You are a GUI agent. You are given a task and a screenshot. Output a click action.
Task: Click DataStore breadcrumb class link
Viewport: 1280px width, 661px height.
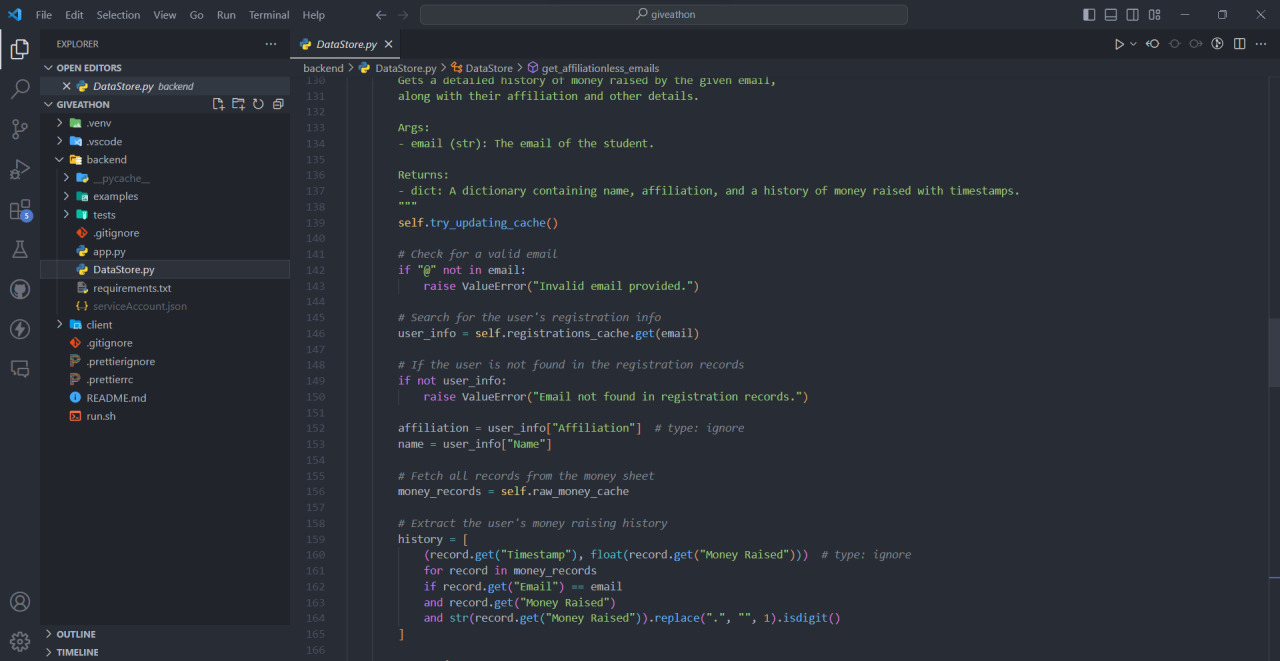point(488,68)
